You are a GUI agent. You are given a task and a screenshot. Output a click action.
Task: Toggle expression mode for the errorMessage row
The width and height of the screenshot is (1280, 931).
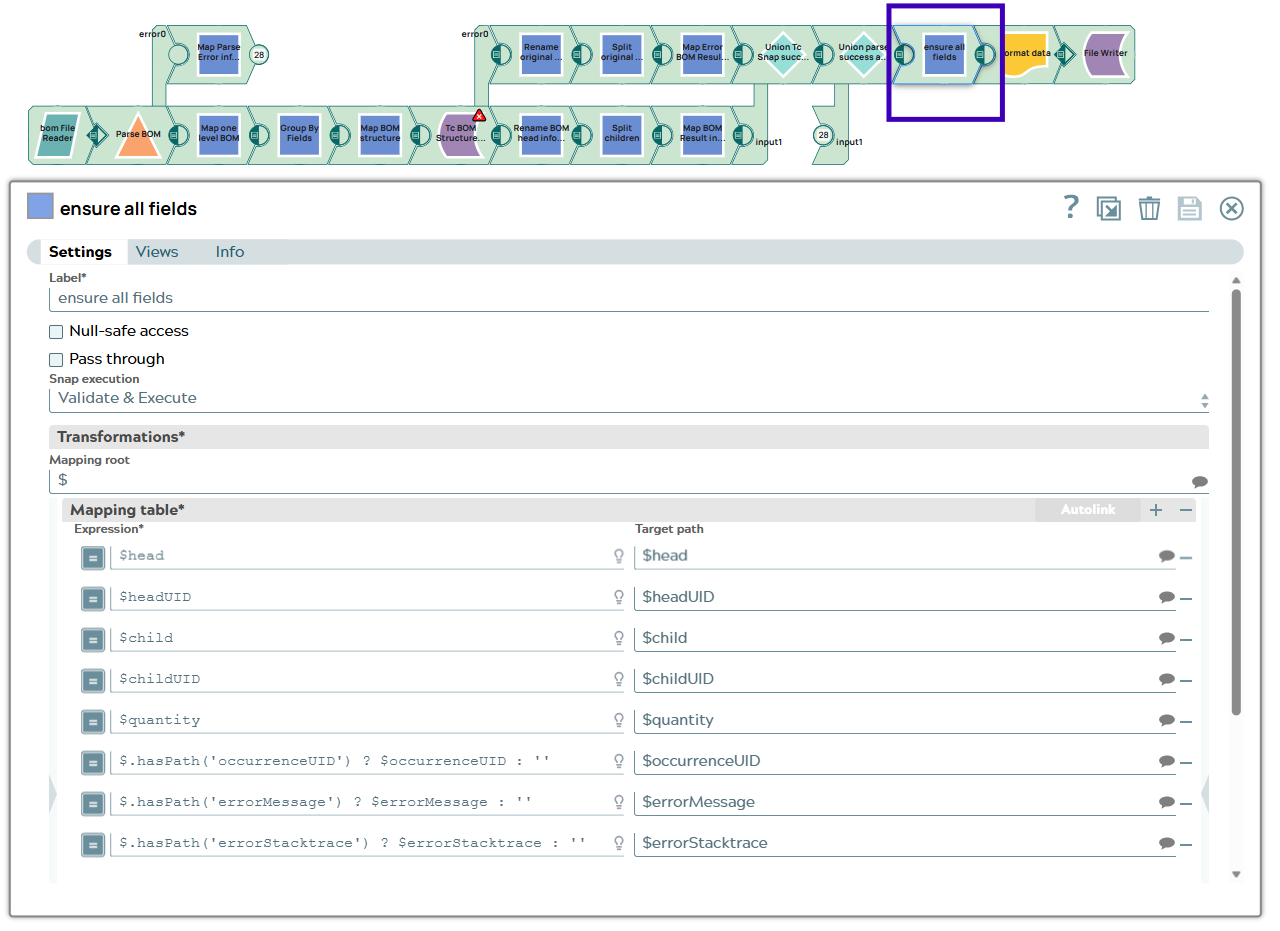(x=93, y=803)
